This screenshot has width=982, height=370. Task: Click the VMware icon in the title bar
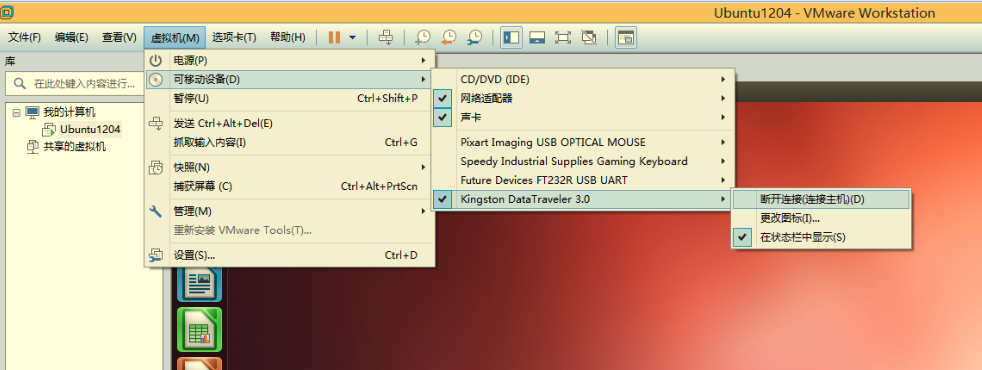pyautogui.click(x=8, y=12)
